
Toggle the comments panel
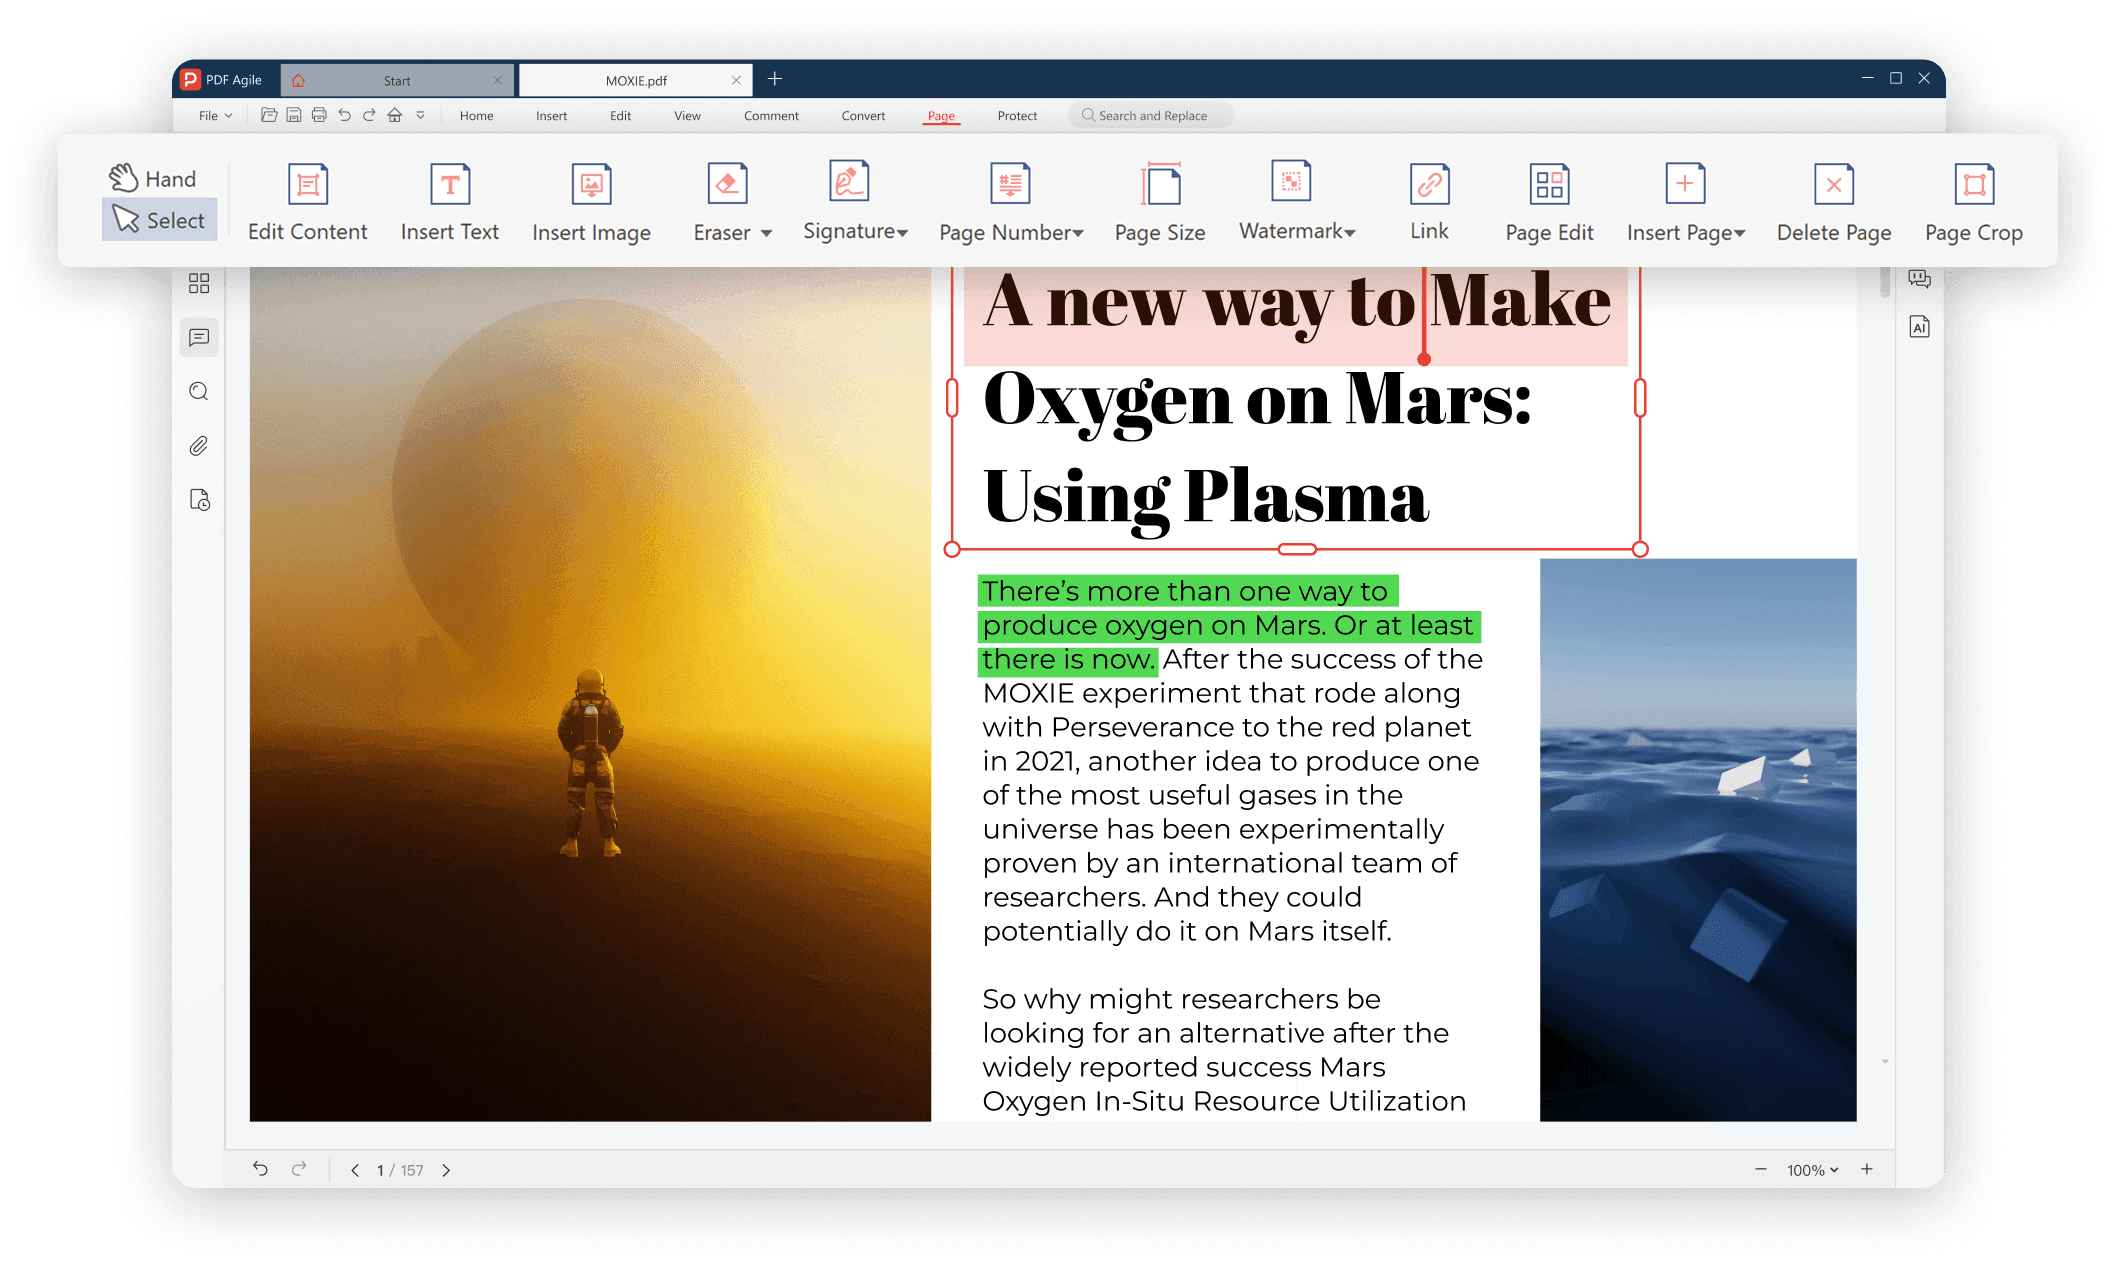[199, 337]
